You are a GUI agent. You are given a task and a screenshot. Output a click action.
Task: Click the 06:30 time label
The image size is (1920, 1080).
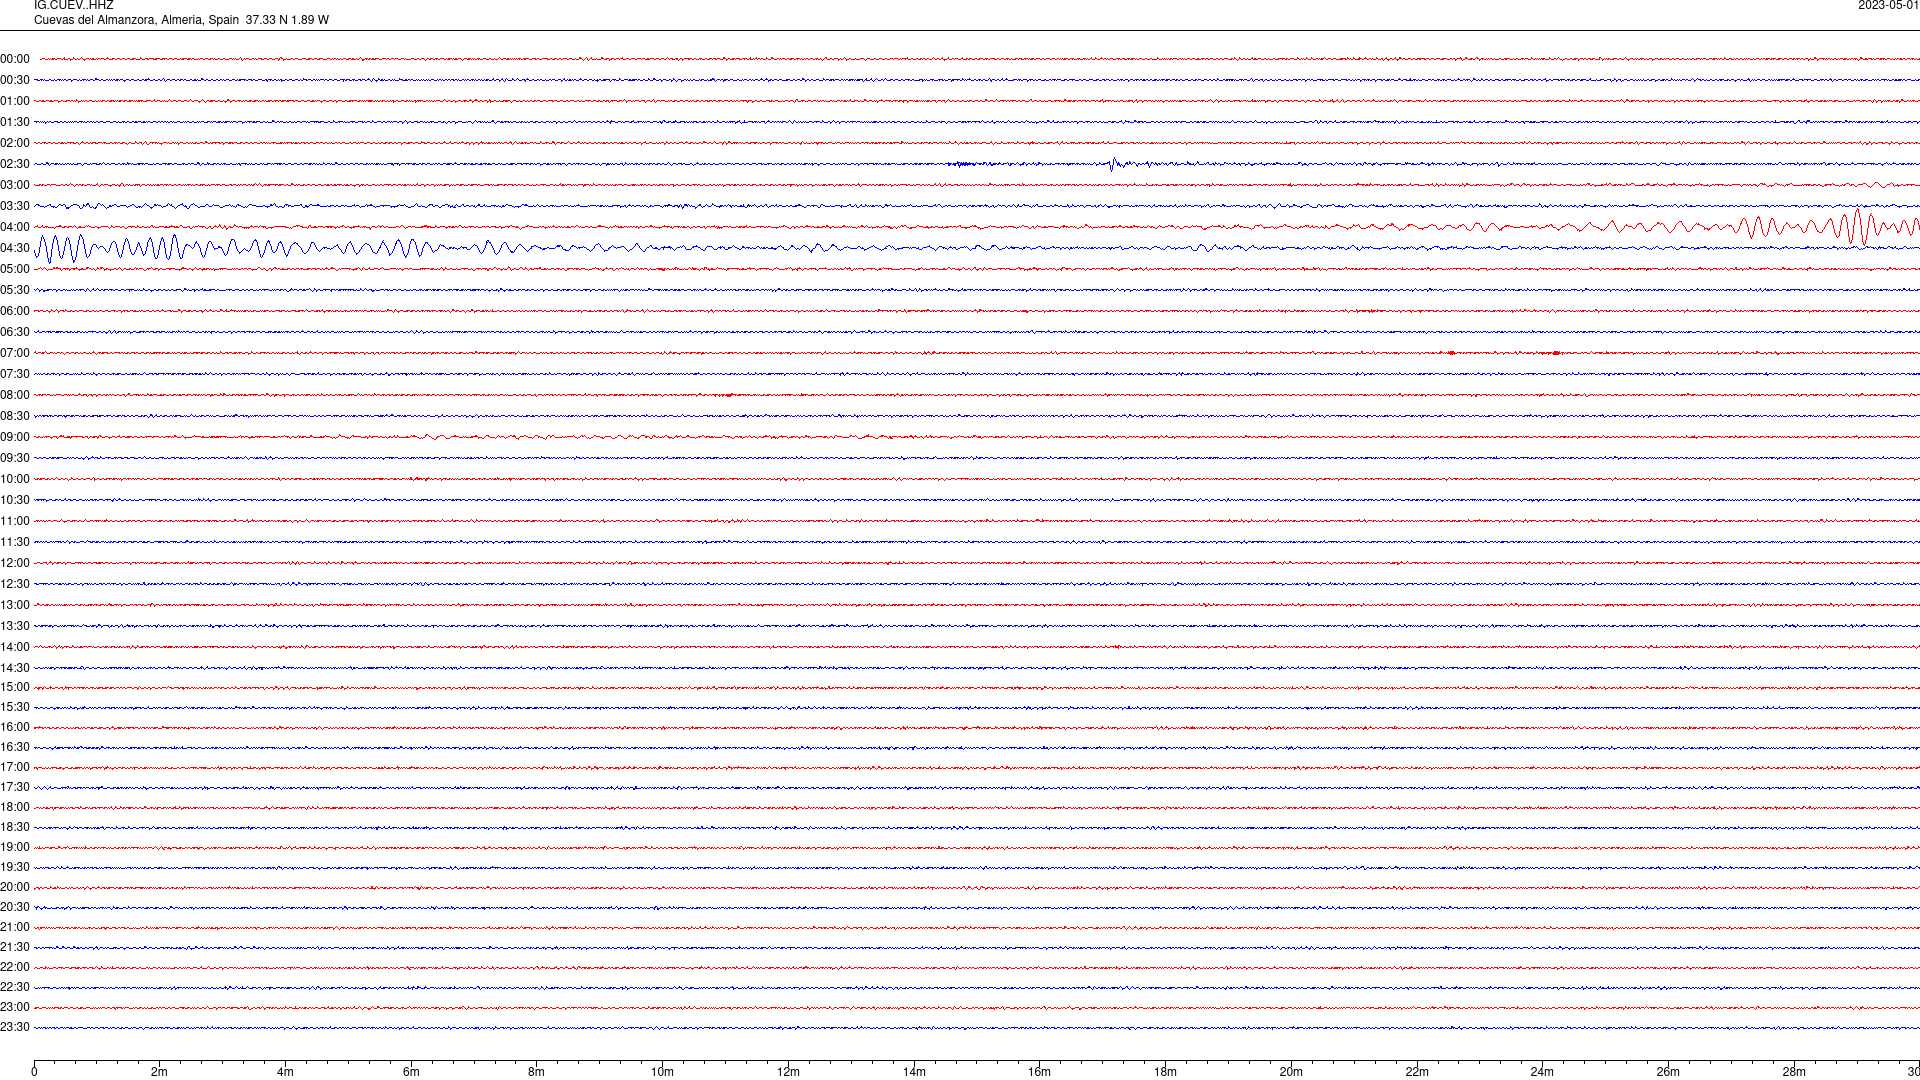[15, 332]
